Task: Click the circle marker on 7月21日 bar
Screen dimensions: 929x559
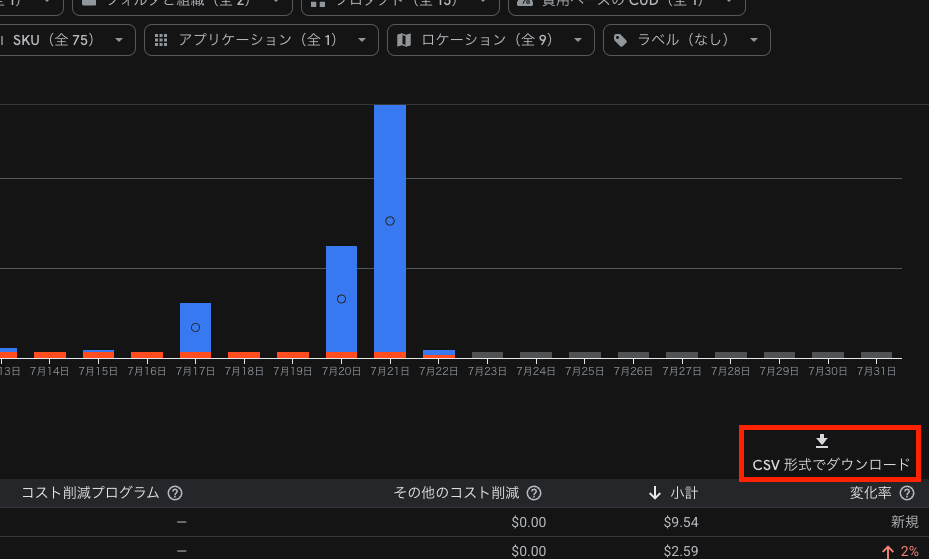Action: [390, 221]
